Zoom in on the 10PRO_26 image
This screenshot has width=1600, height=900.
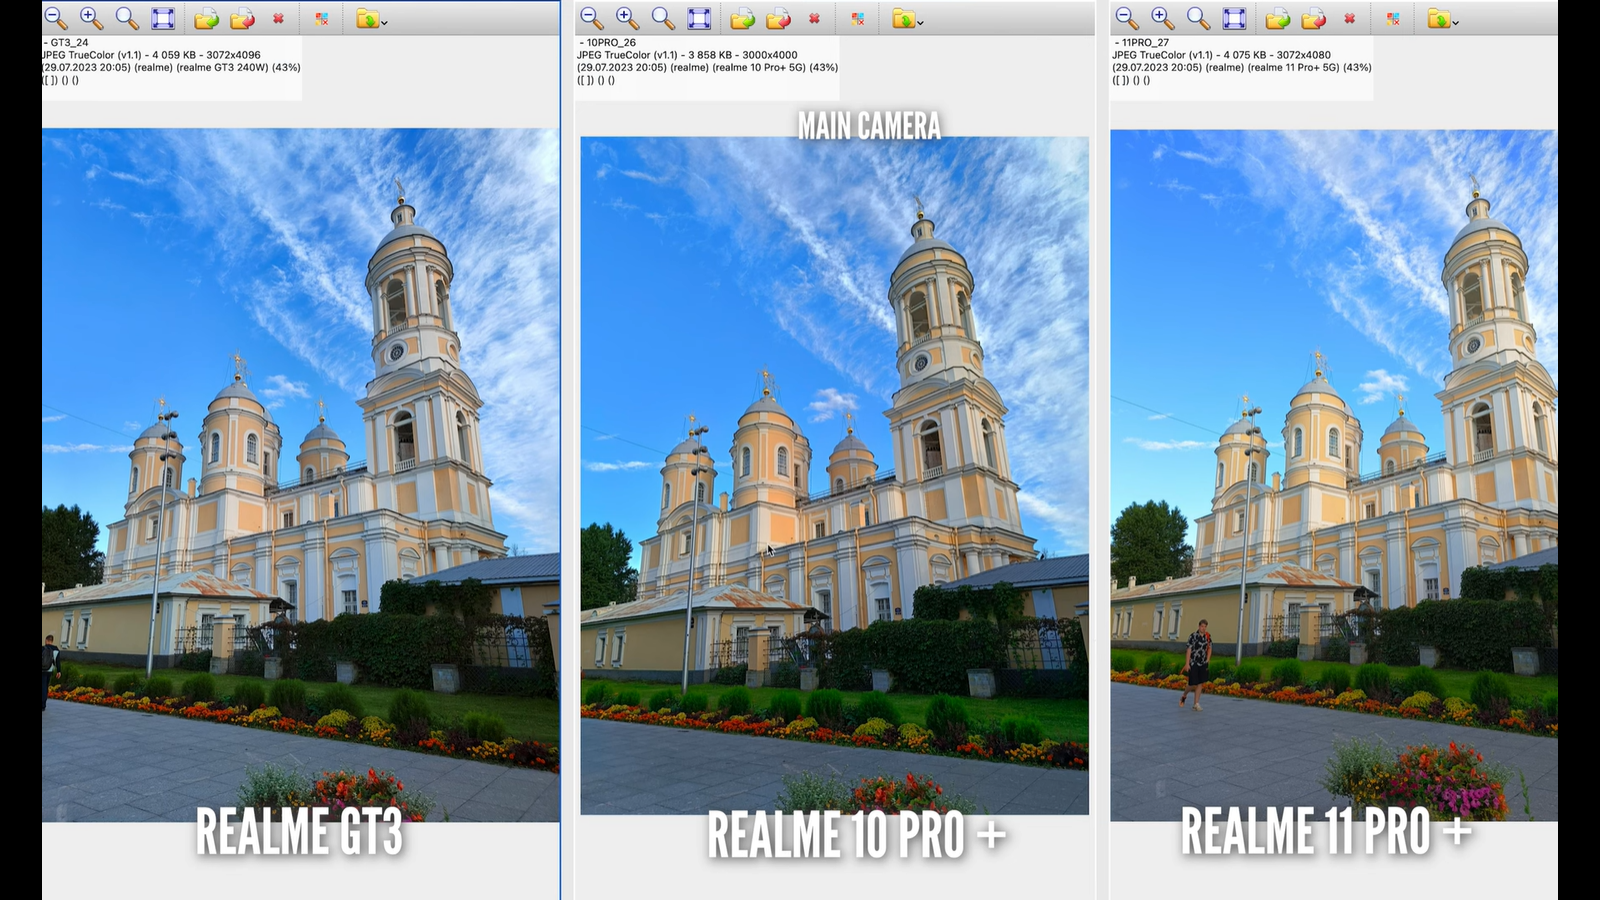627,18
